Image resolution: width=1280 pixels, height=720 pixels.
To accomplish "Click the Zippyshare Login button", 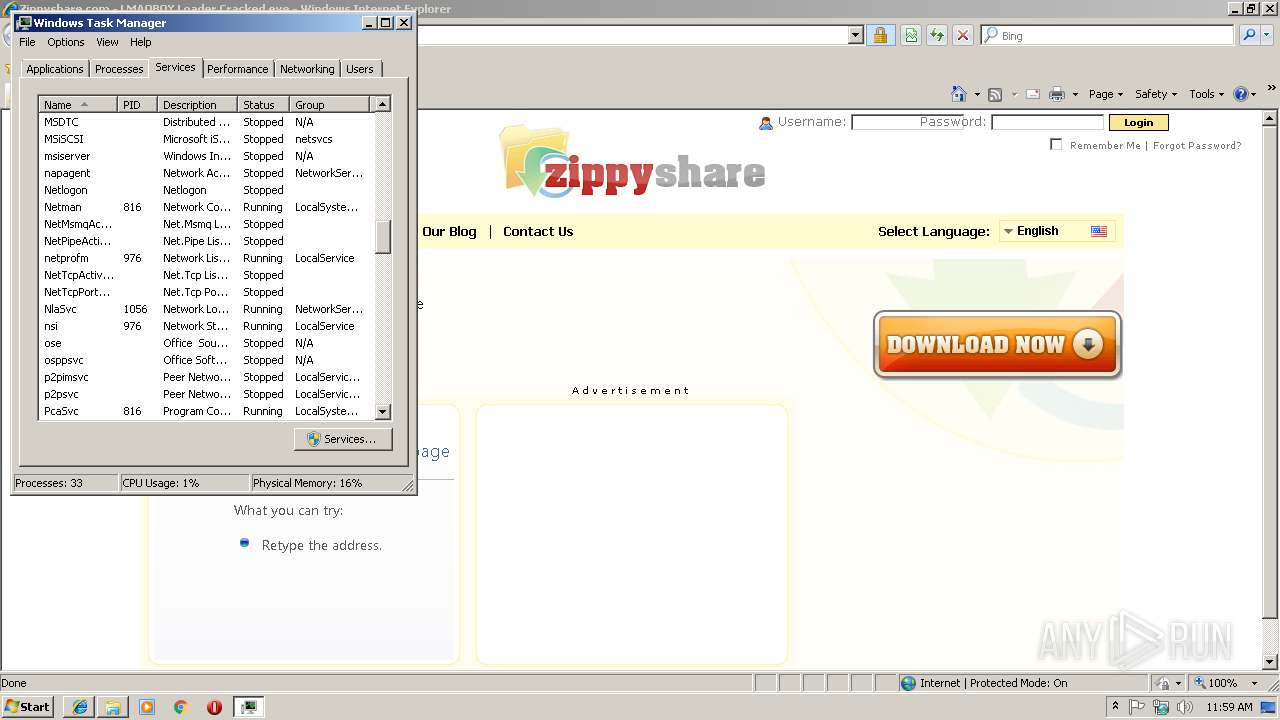I will (x=1138, y=122).
